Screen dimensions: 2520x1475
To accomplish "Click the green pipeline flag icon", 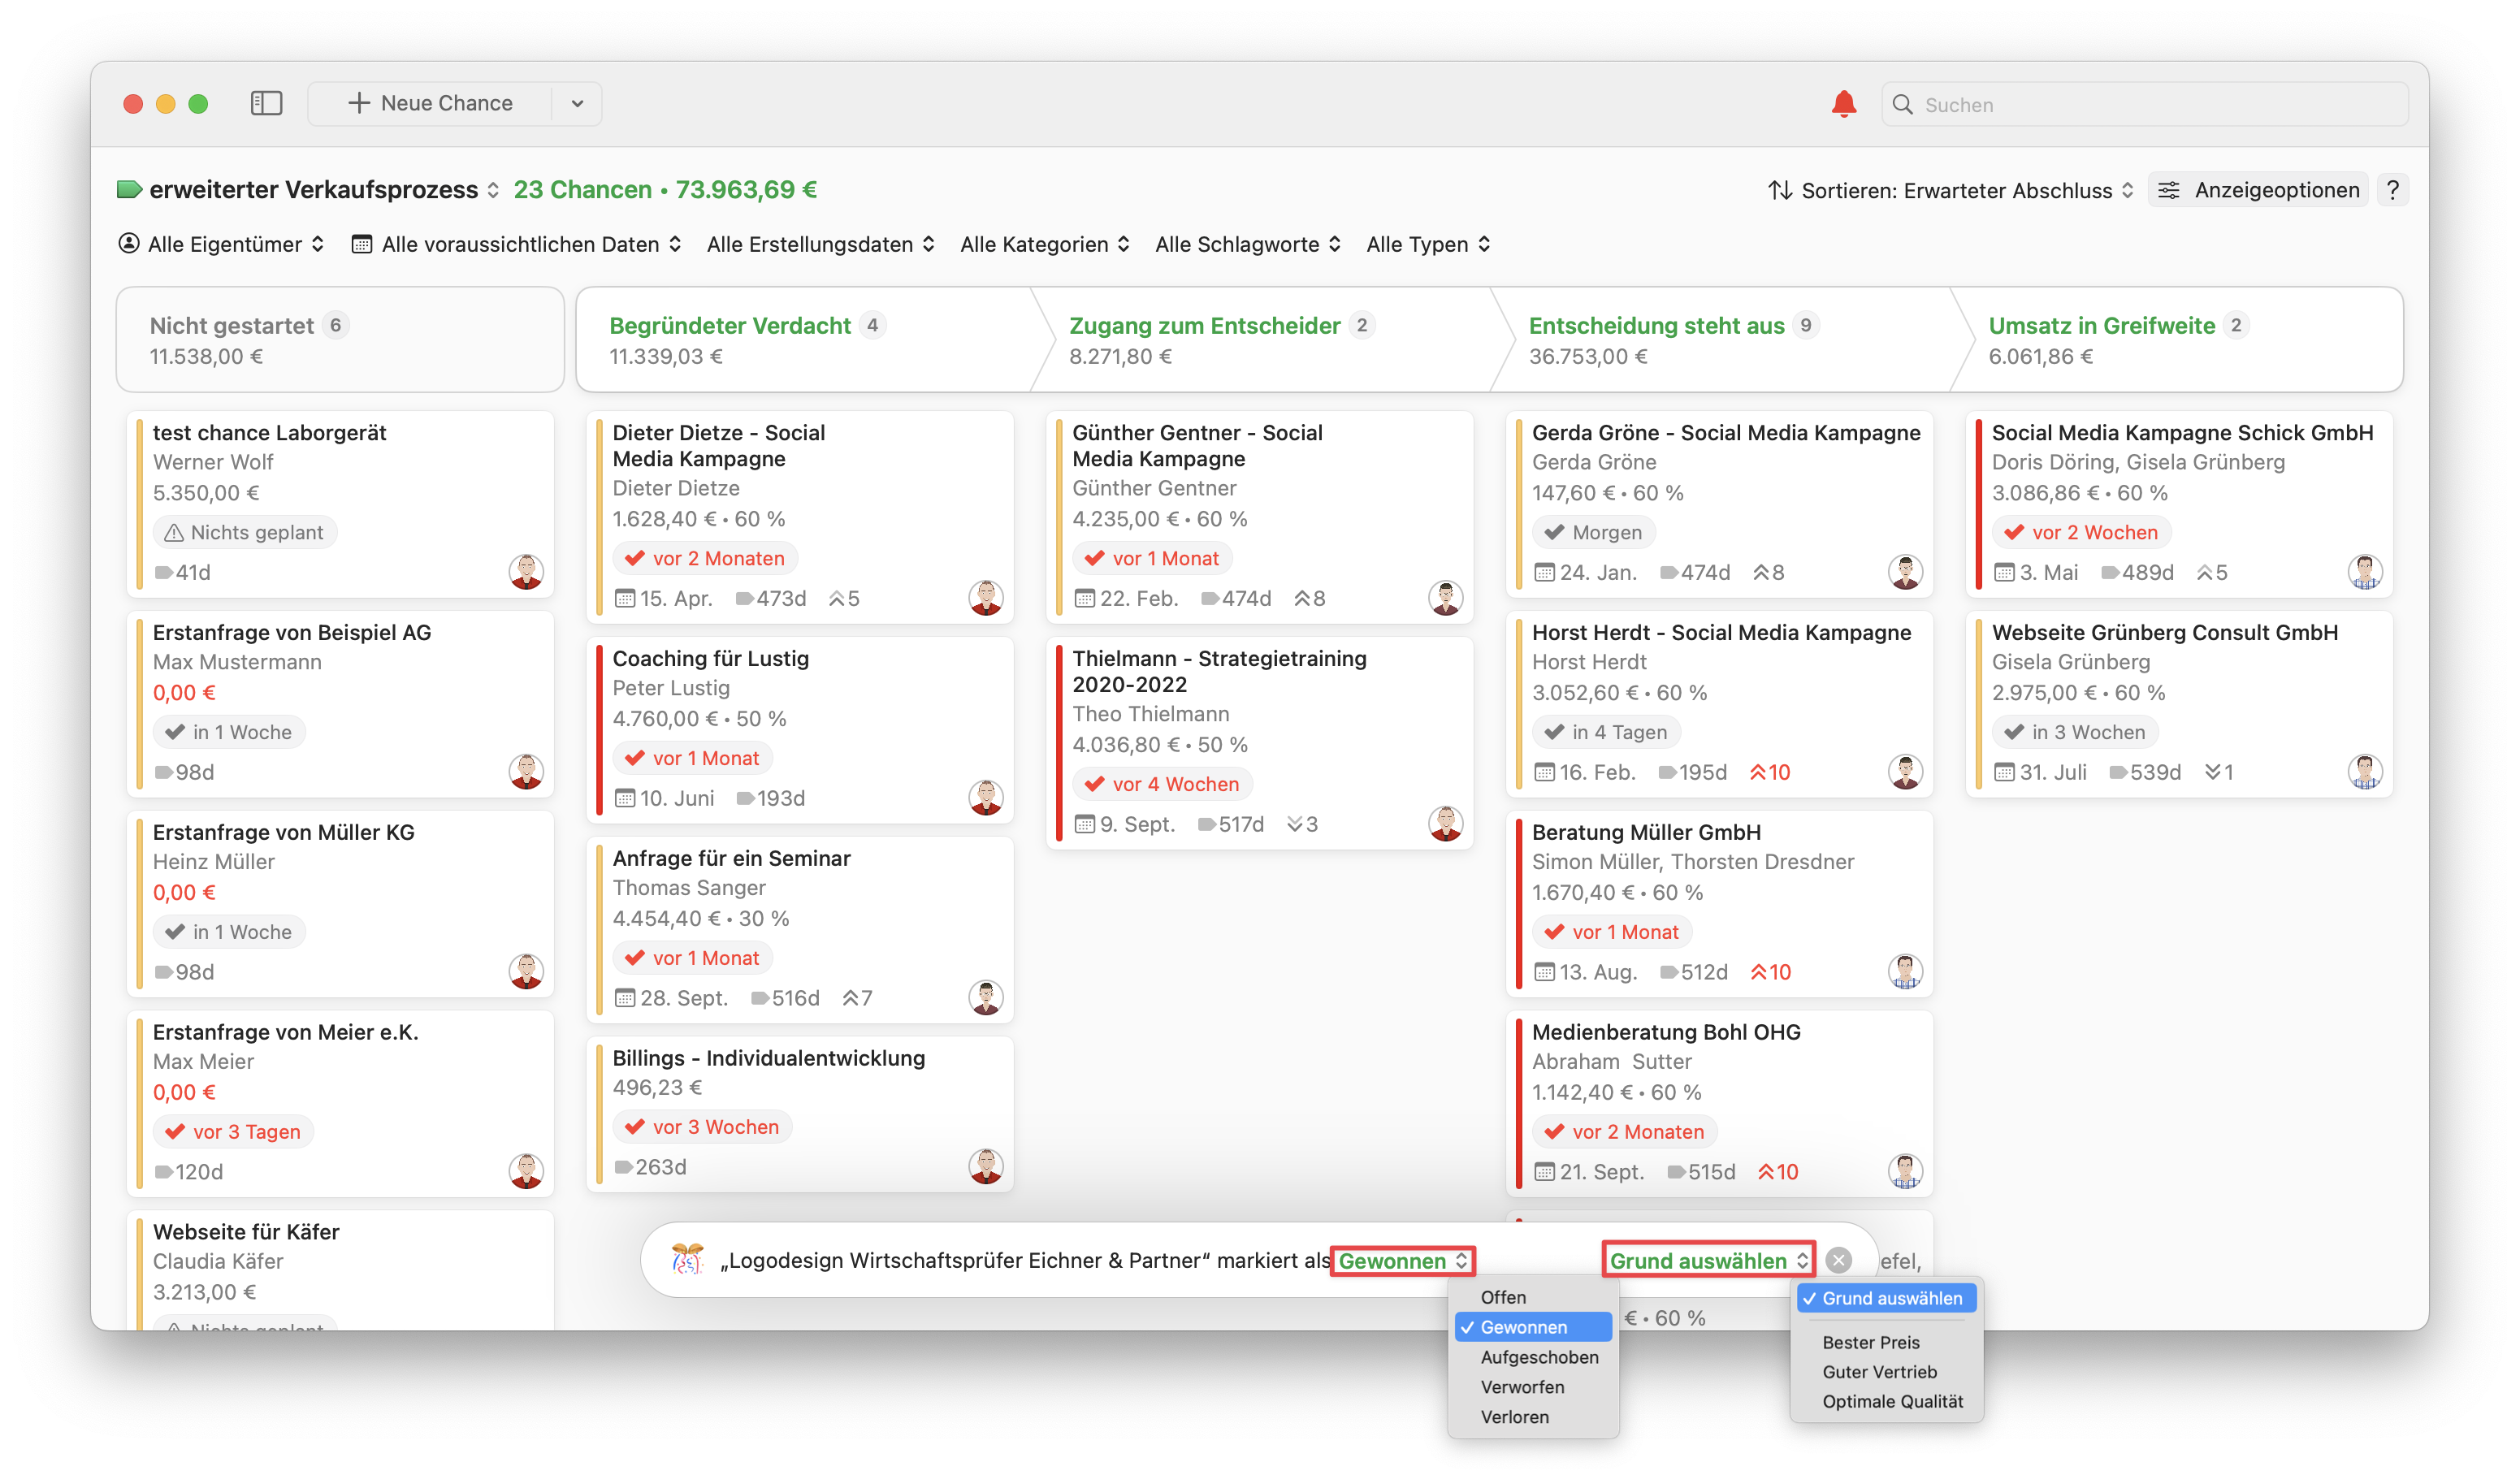I will pos(129,189).
